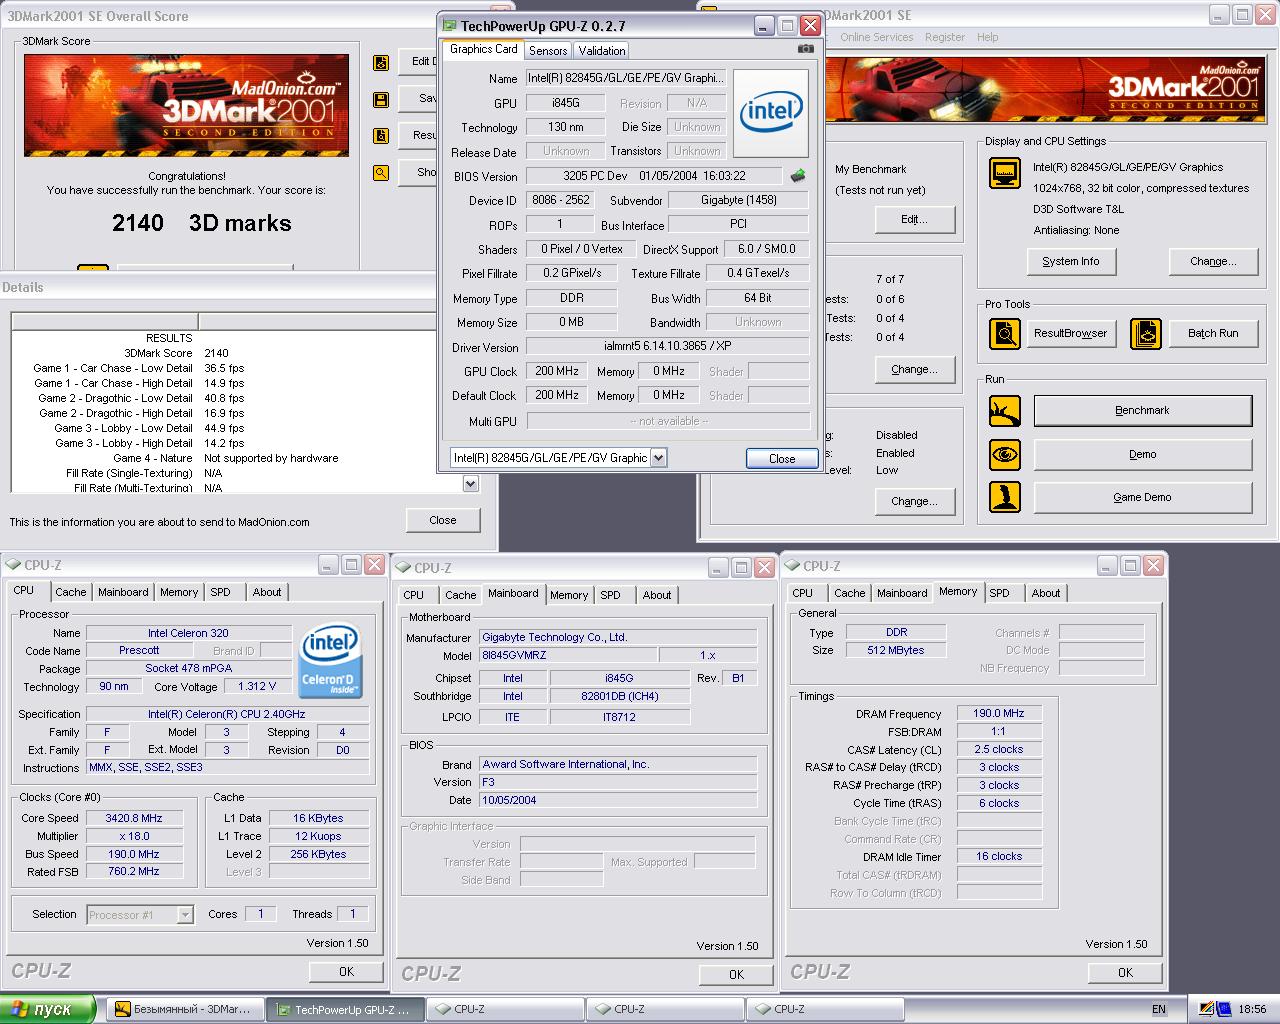This screenshot has width=1280, height=1024.
Task: Click the Demo button
Action: [x=1142, y=454]
